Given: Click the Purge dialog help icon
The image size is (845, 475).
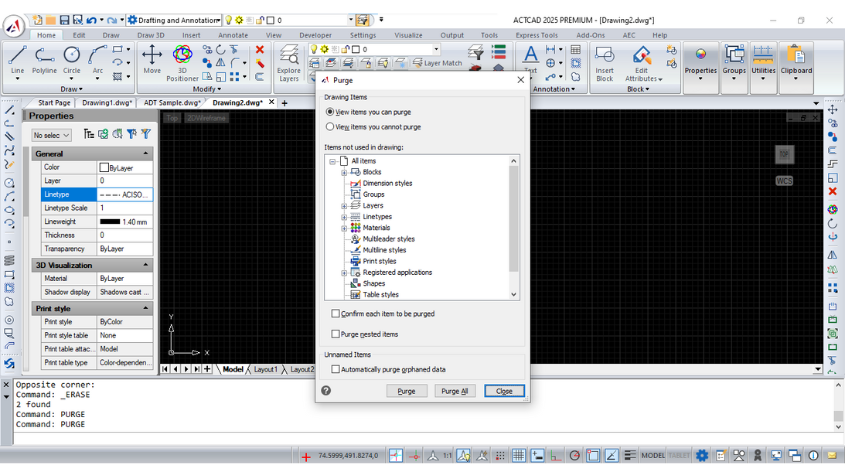Looking at the screenshot, I should (326, 390).
